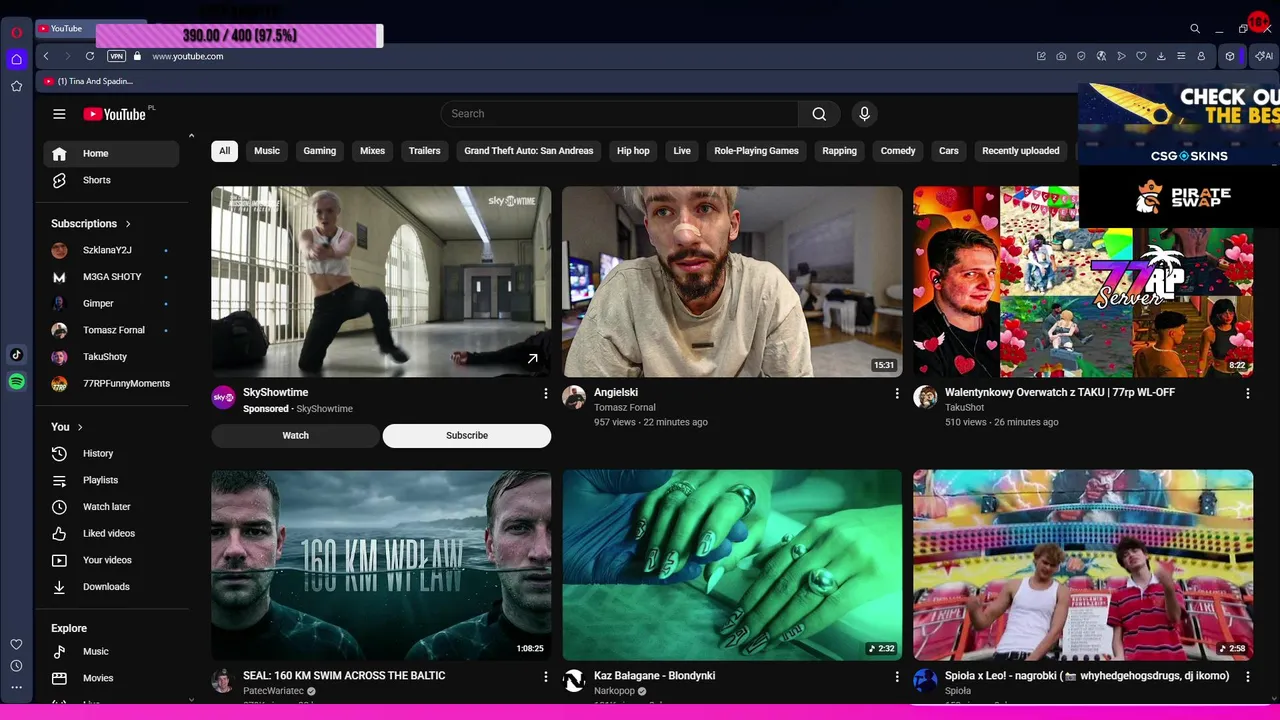Open options for the SEAL 160 KM video

(x=545, y=676)
